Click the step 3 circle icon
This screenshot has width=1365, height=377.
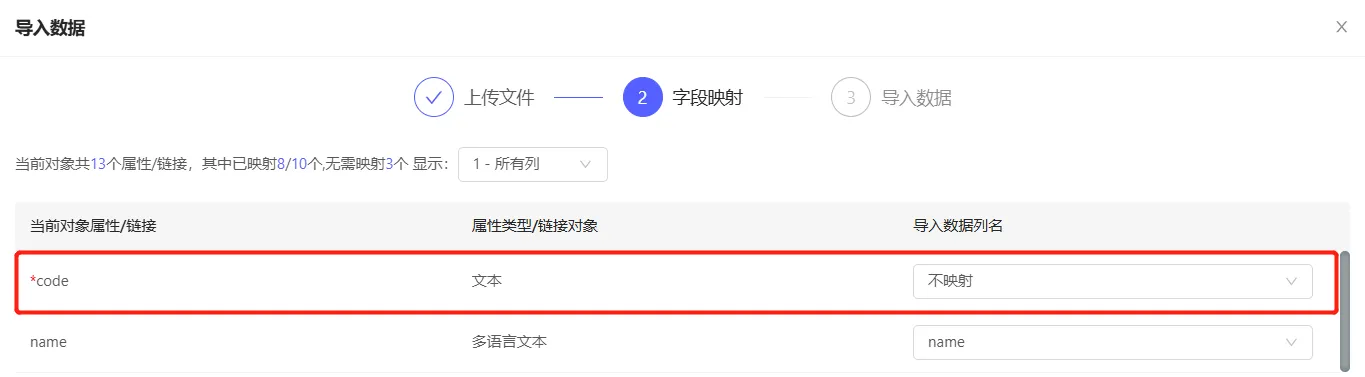point(851,98)
